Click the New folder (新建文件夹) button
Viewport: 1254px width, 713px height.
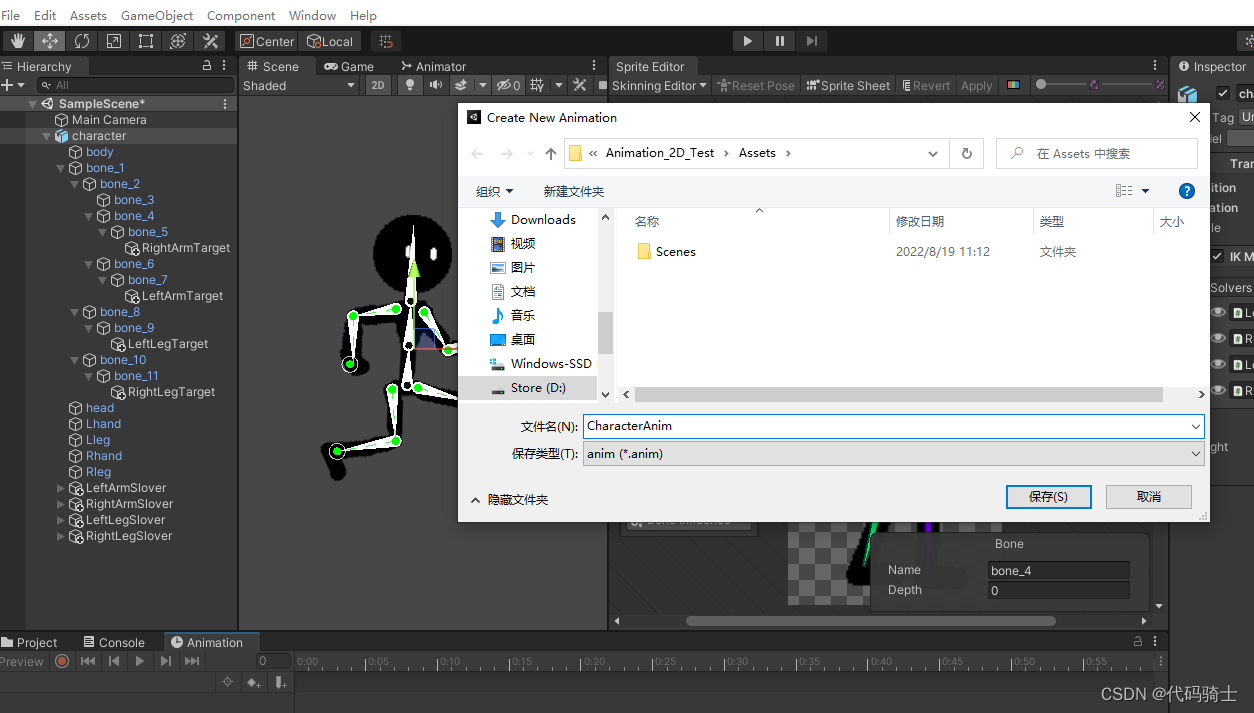tap(574, 191)
